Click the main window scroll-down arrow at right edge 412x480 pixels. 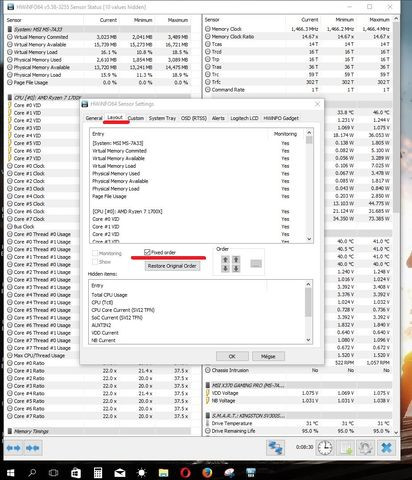pyautogui.click(x=396, y=432)
